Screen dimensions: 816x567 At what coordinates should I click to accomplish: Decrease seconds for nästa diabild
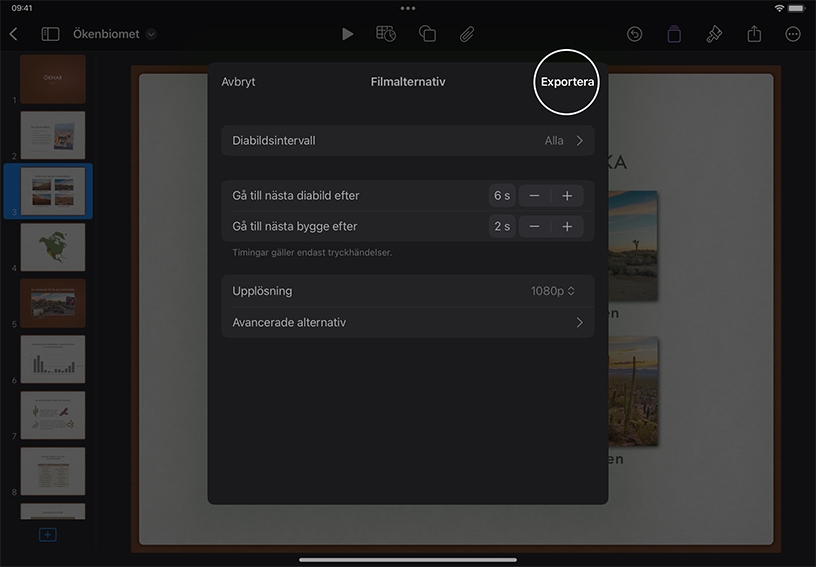534,196
